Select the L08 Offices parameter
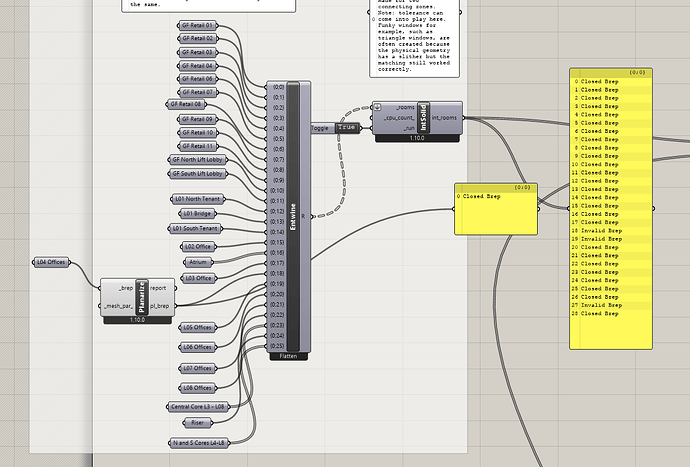 point(198,388)
